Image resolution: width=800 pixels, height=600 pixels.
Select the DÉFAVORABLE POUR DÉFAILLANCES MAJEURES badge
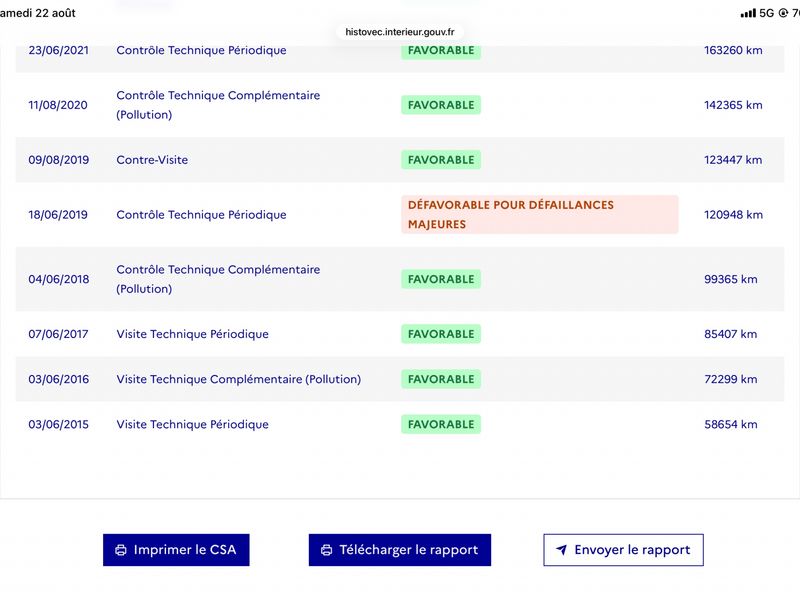(x=540, y=214)
